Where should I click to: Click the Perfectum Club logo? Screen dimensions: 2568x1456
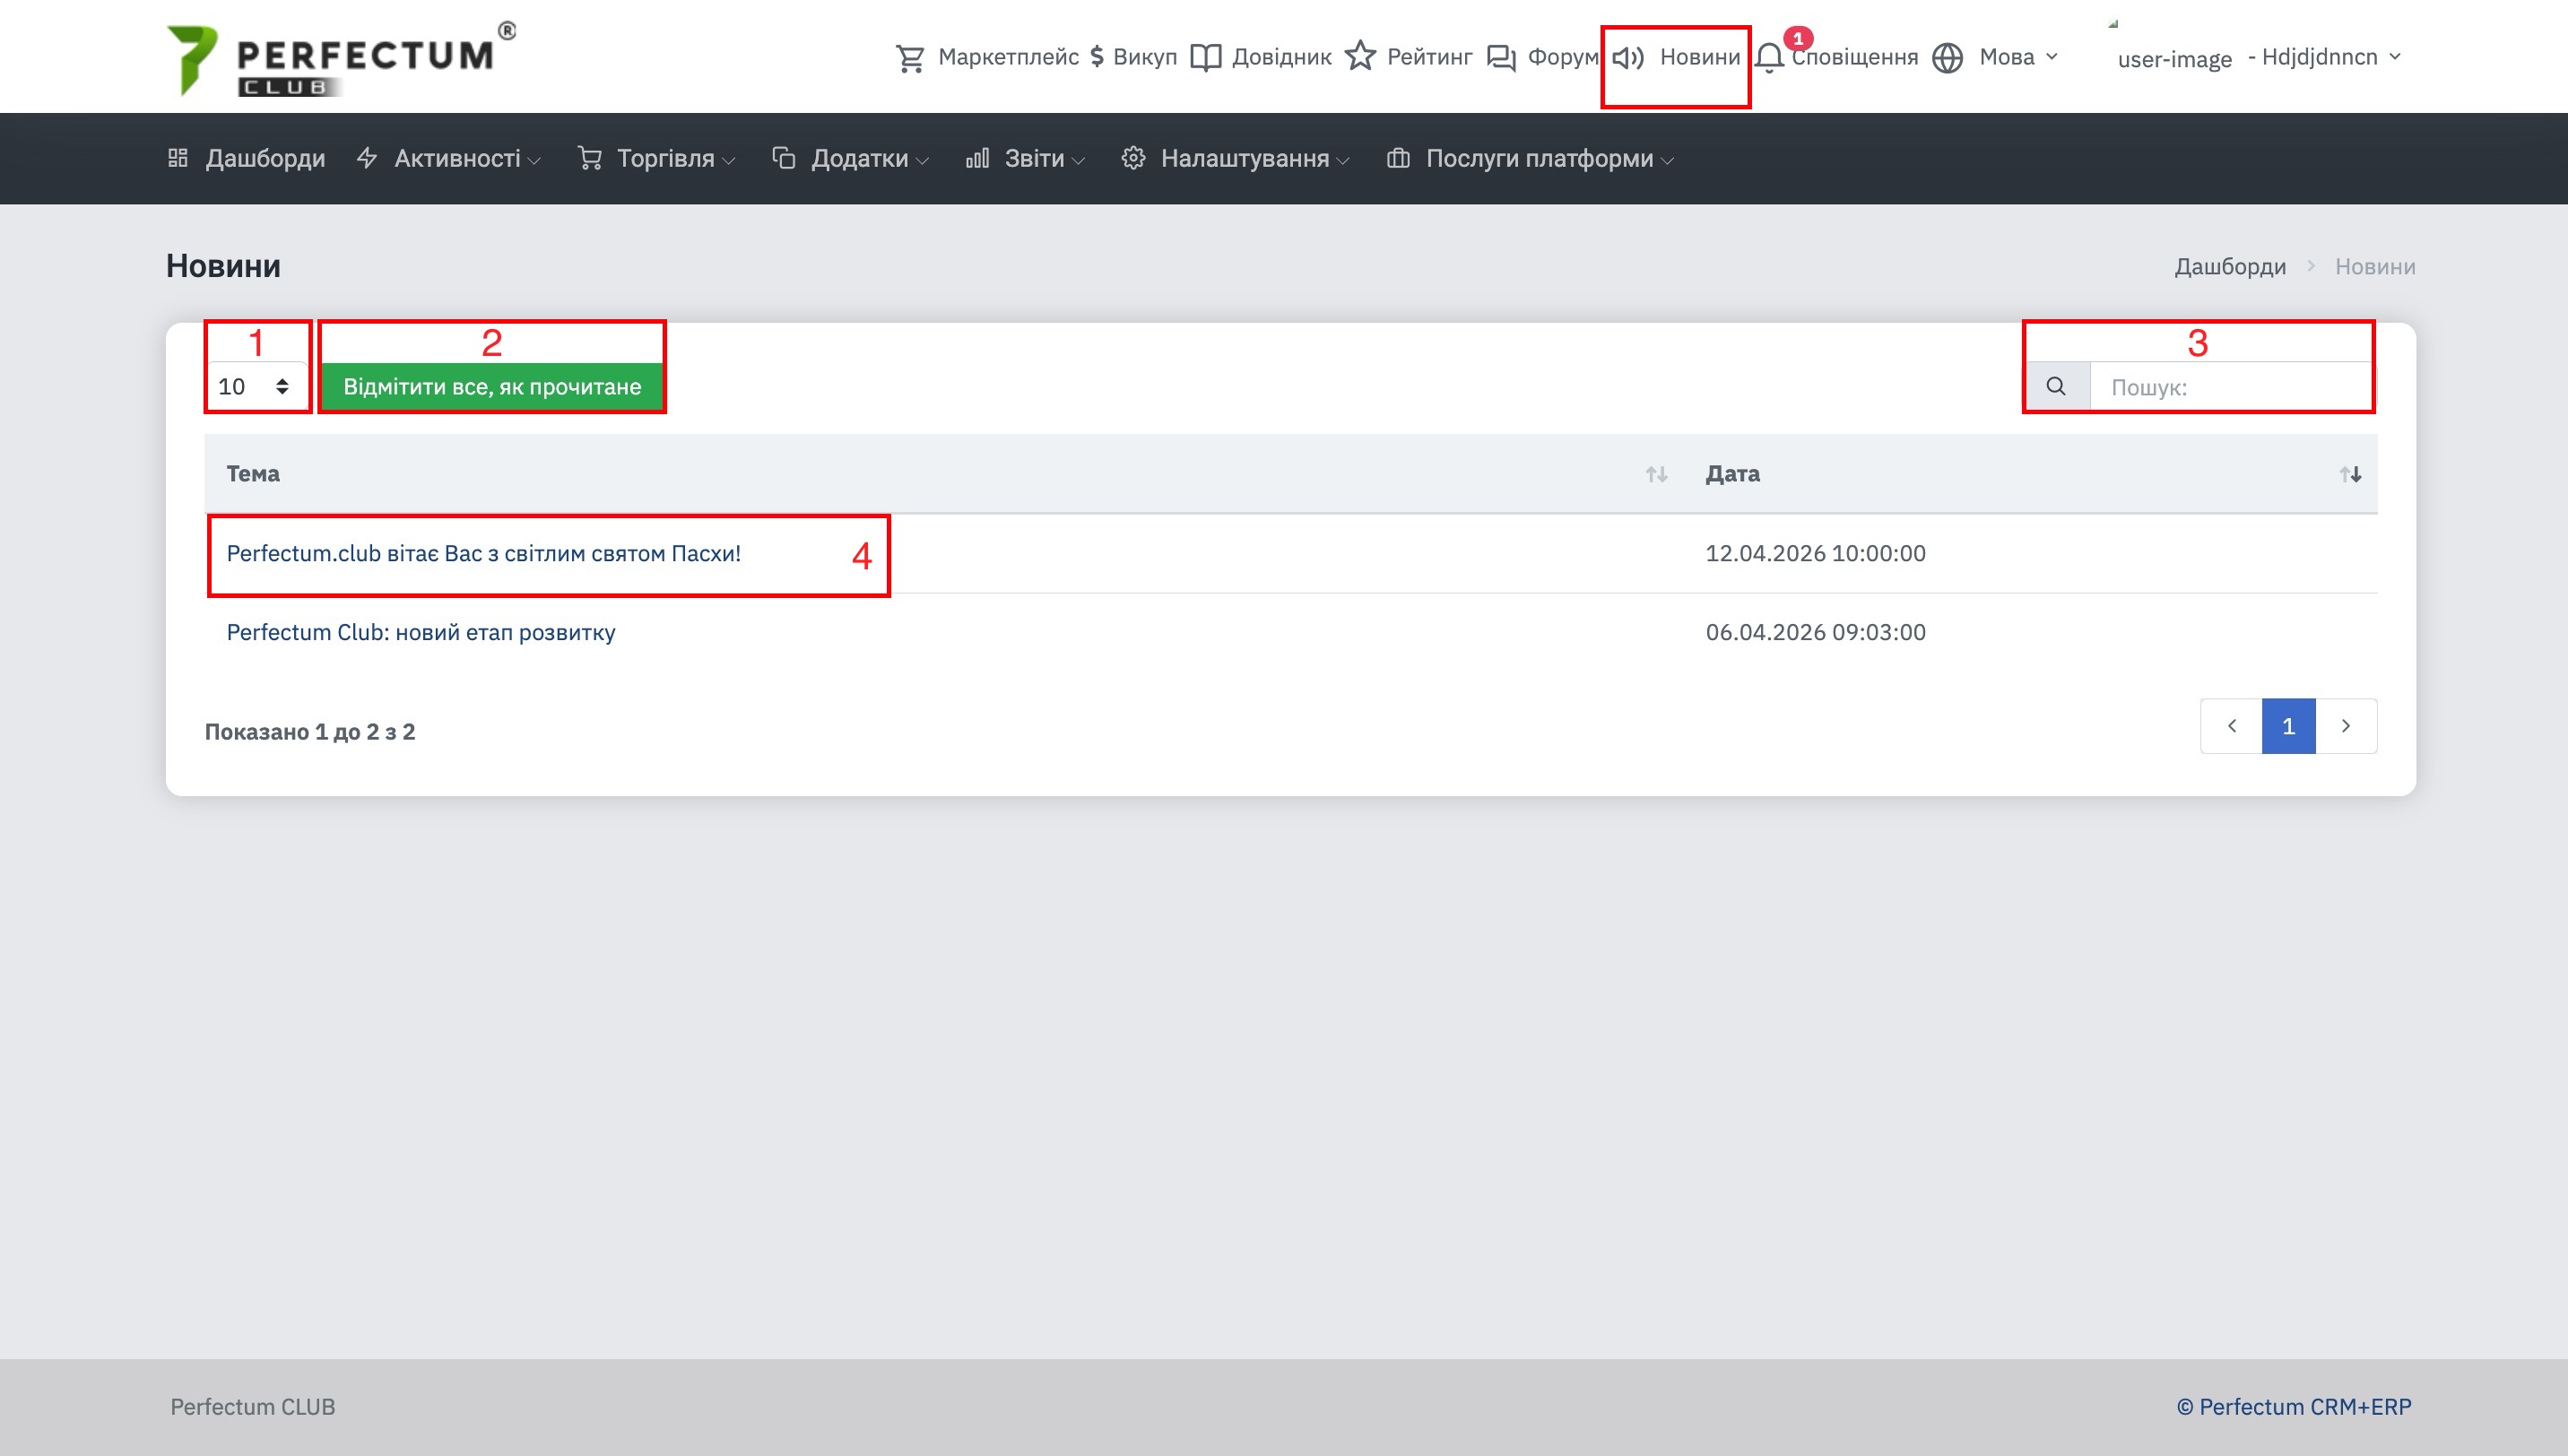[x=340, y=60]
